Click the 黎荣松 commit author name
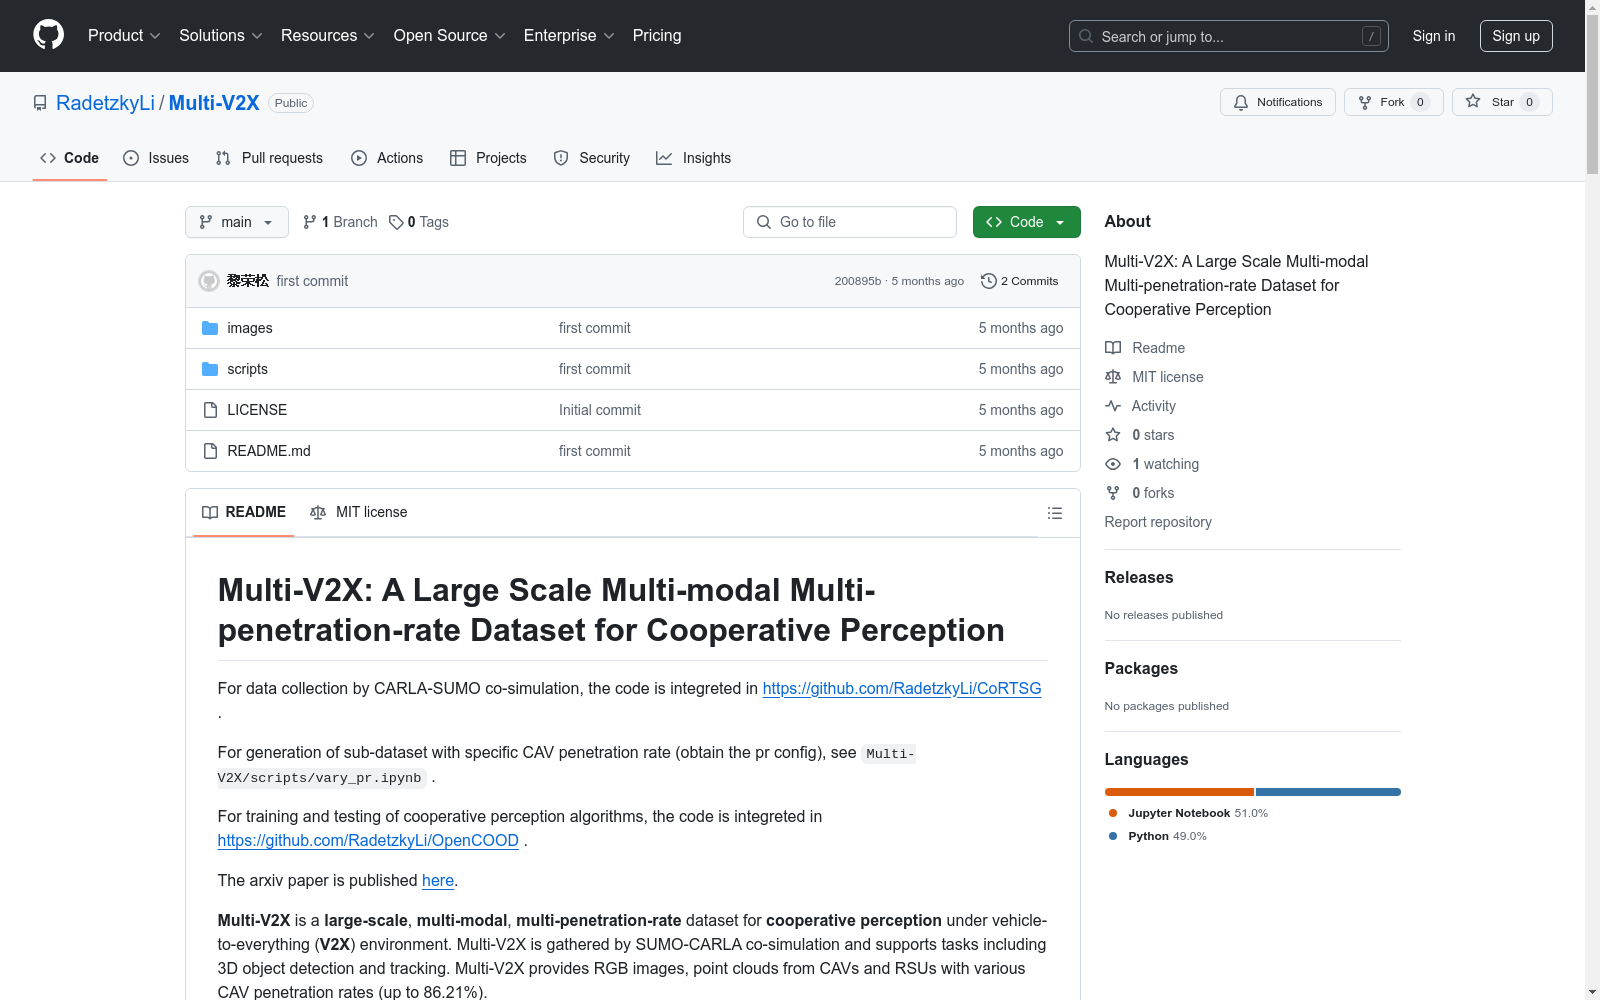Screen dimensions: 1600x1000 248,281
